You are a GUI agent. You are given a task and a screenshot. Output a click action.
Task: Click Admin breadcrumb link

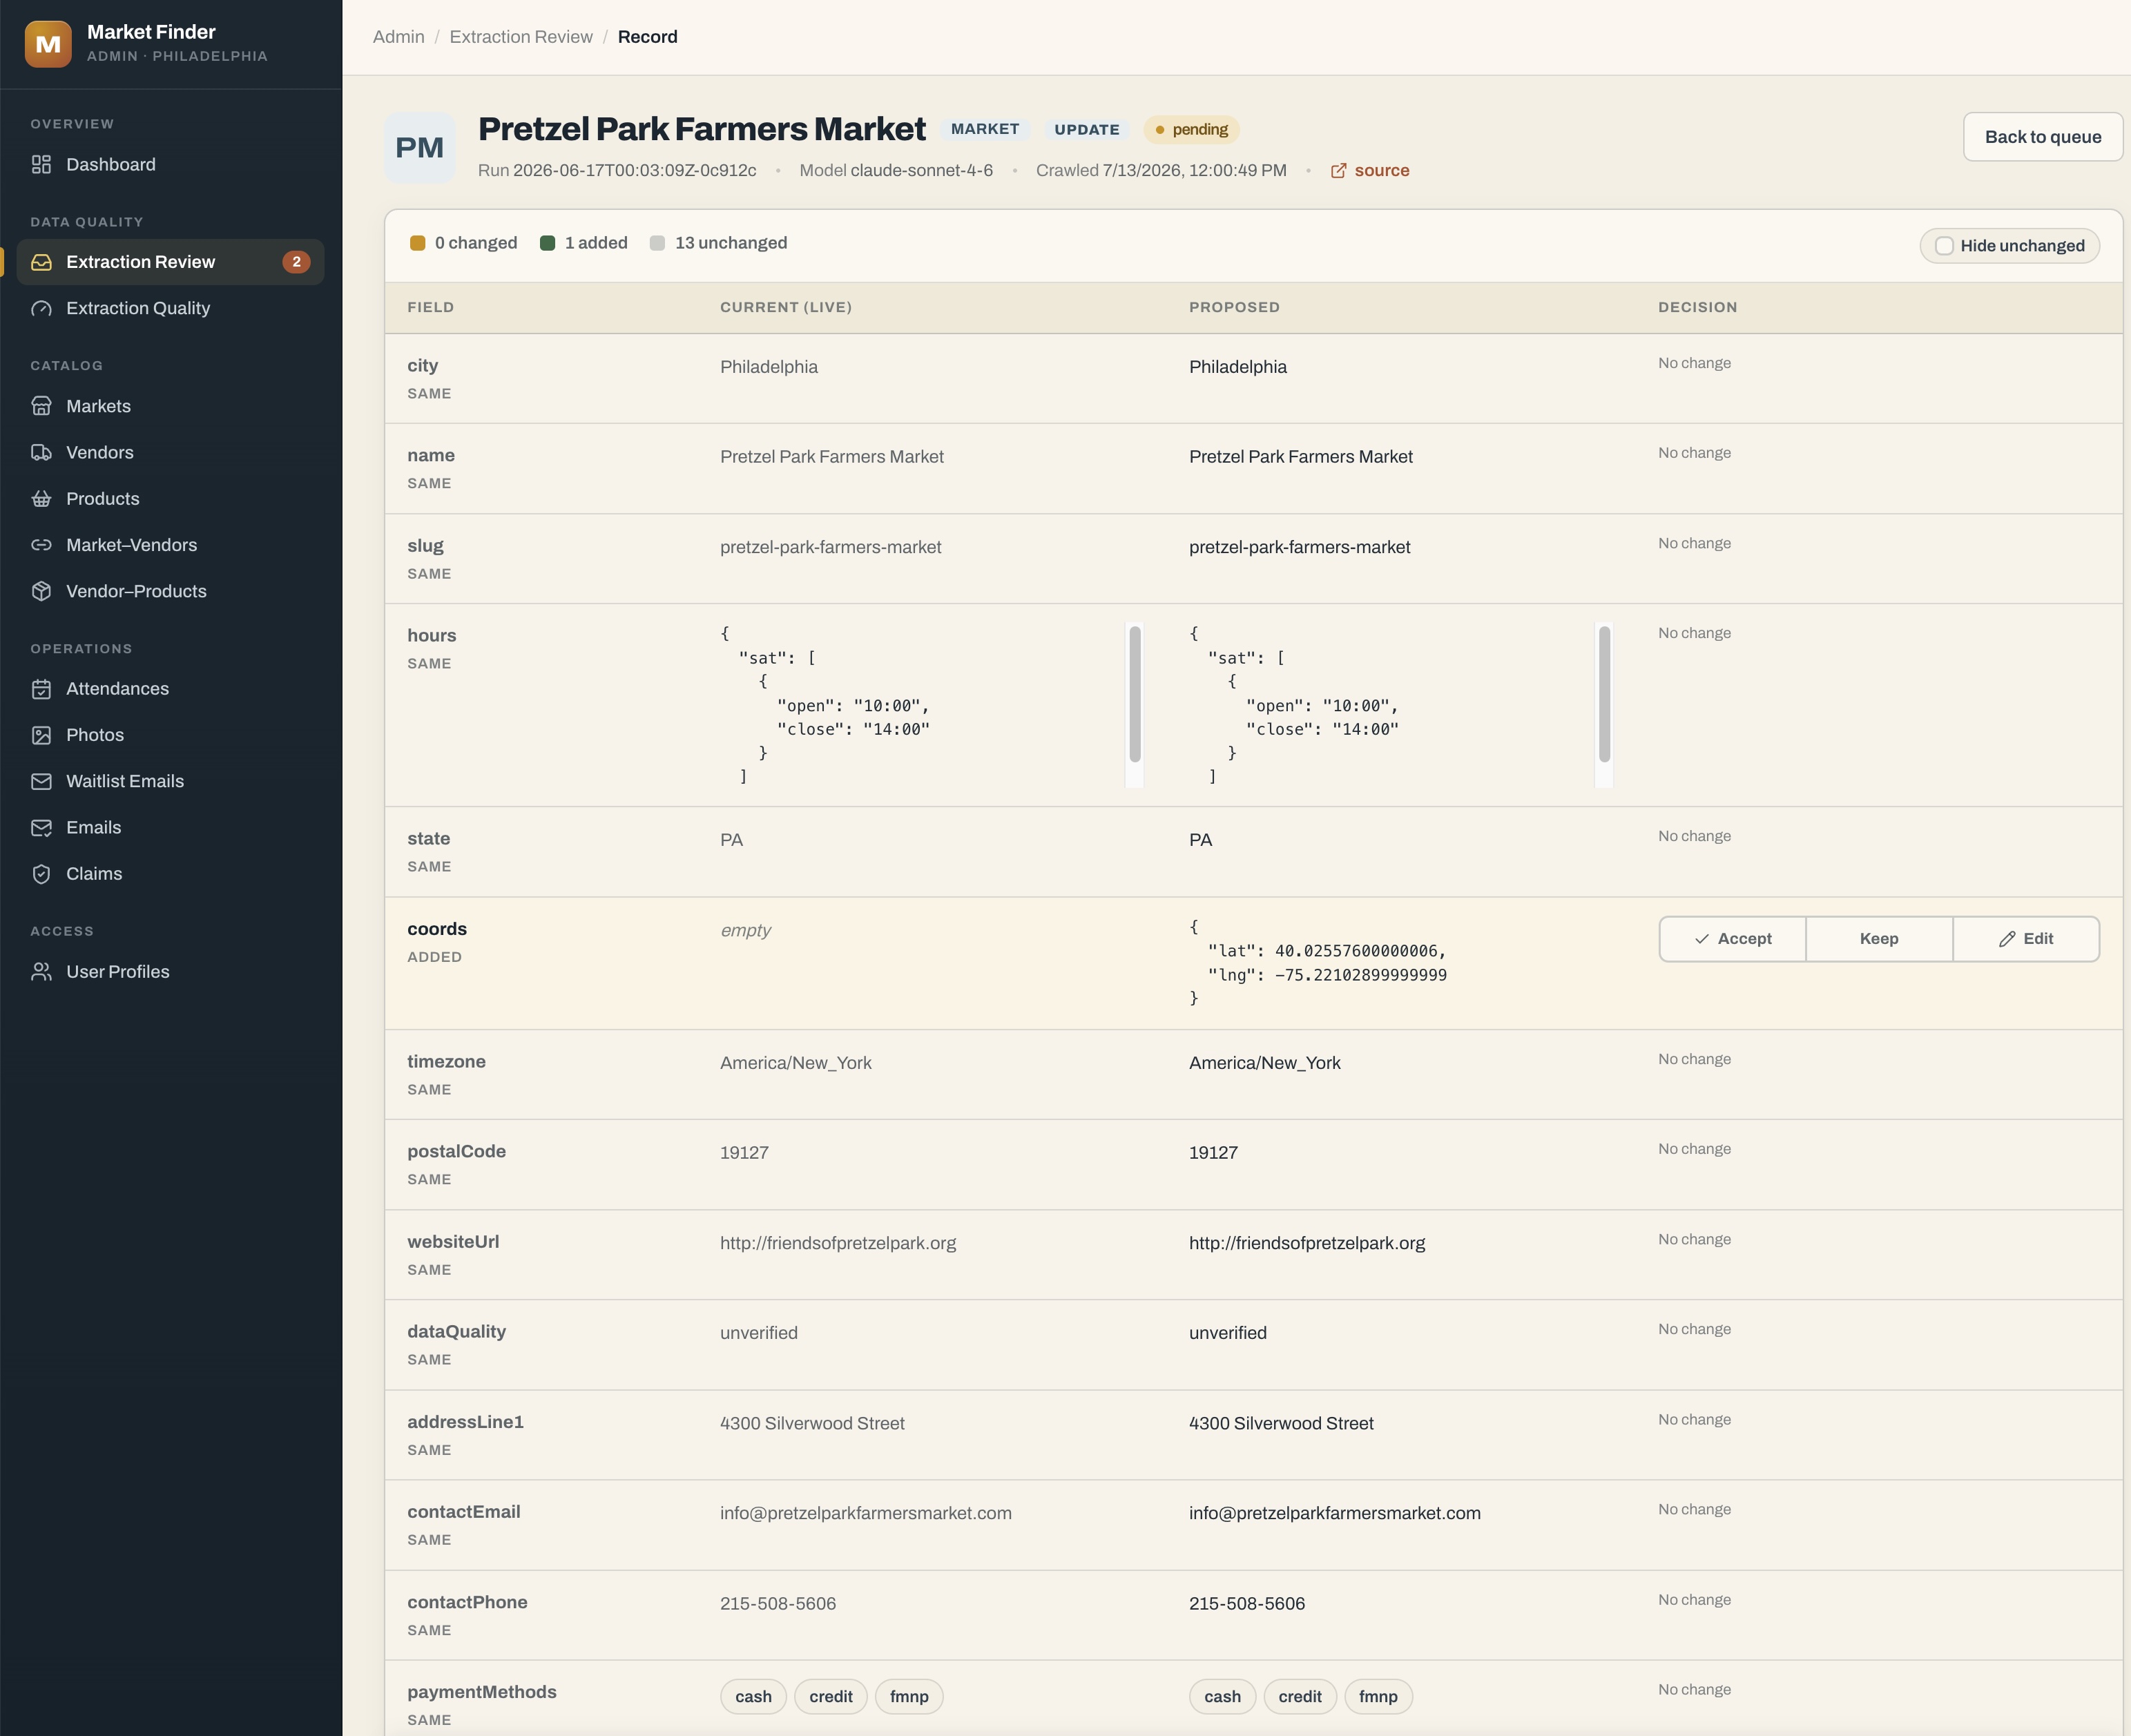[x=398, y=37]
